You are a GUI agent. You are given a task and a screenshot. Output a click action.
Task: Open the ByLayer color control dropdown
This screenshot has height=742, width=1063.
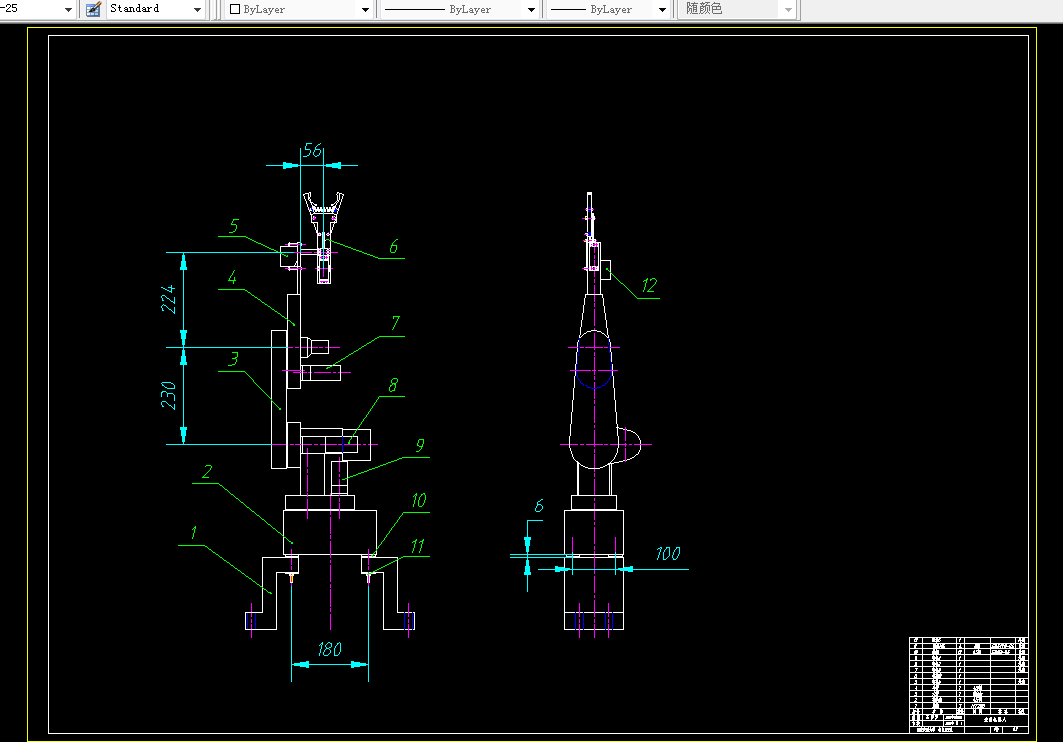(365, 9)
